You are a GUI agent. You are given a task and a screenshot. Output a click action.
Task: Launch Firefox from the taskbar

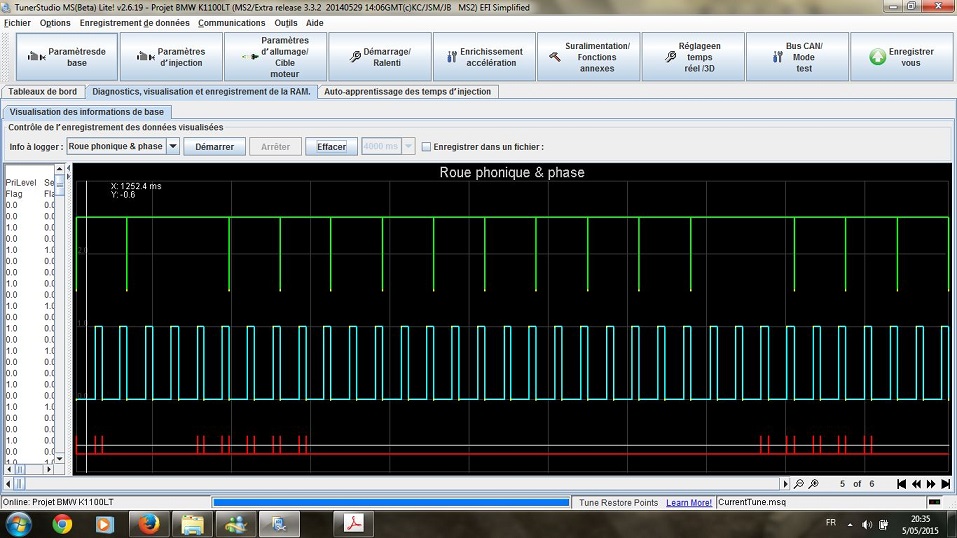[x=150, y=523]
